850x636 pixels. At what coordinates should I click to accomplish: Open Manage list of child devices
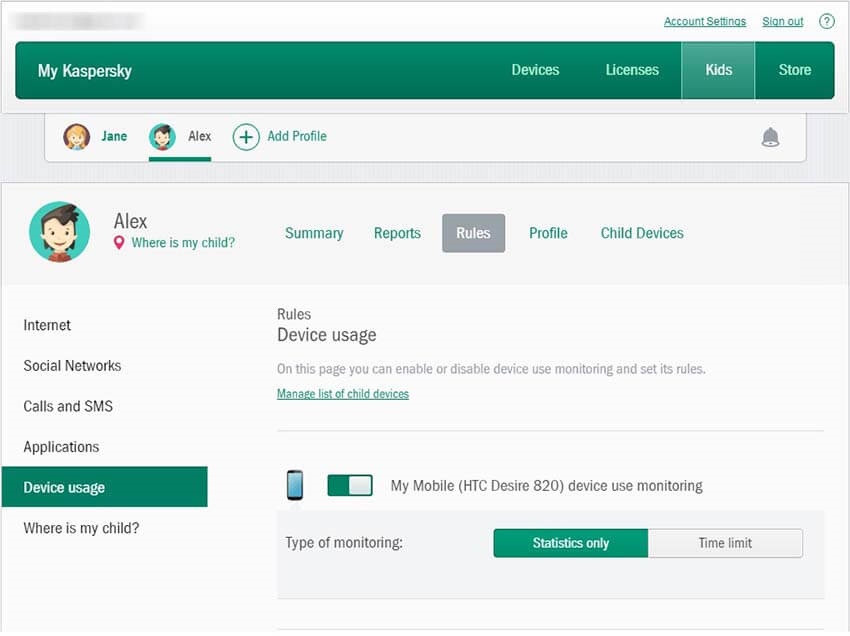(343, 394)
